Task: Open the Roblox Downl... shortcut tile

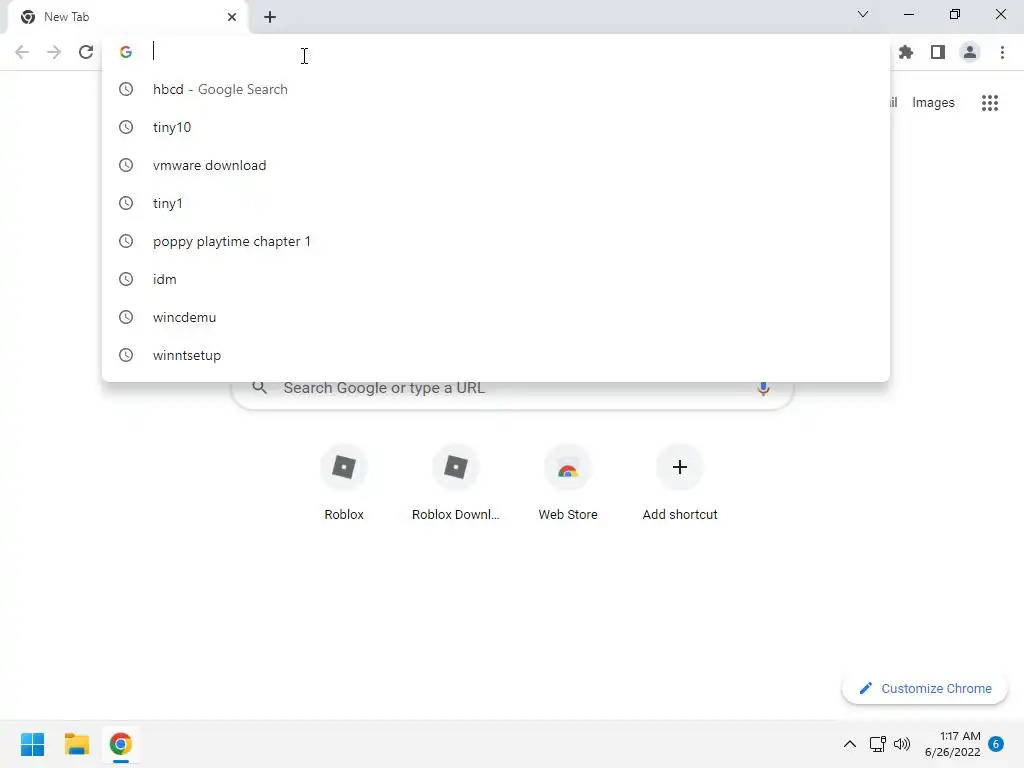Action: tap(456, 482)
